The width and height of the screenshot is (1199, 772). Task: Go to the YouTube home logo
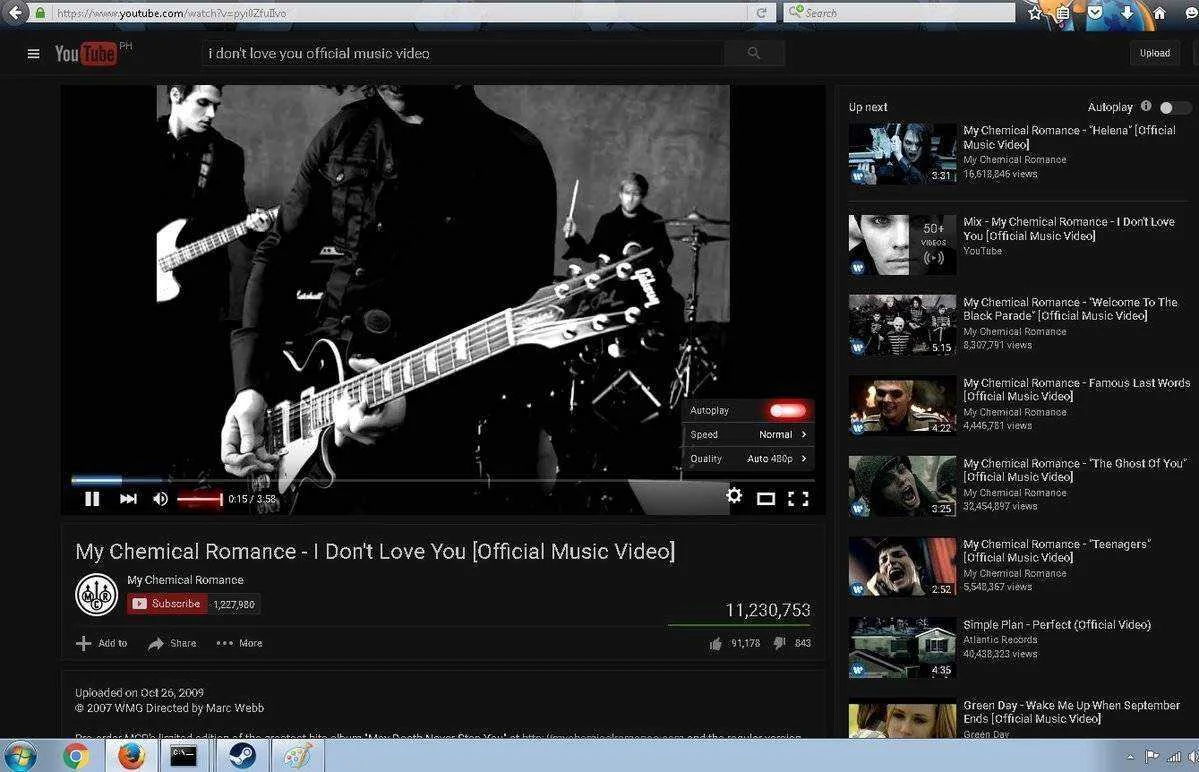point(86,53)
